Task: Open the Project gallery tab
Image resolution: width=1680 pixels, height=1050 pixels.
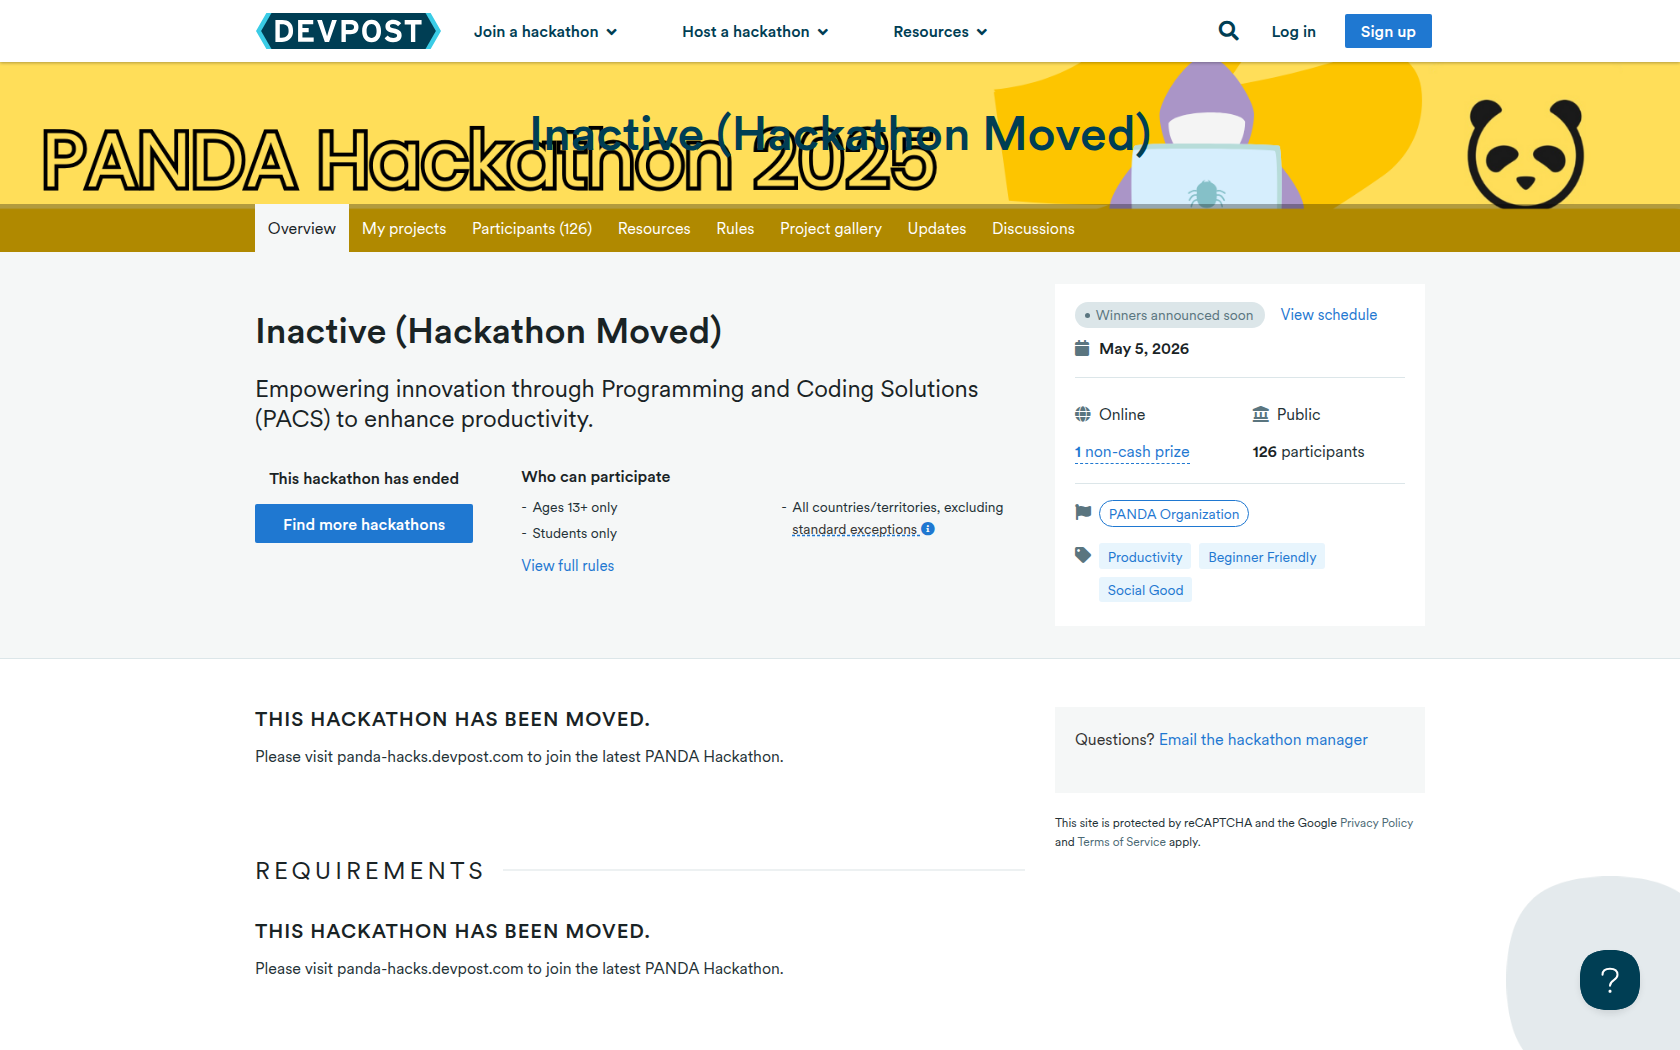Action: (830, 229)
